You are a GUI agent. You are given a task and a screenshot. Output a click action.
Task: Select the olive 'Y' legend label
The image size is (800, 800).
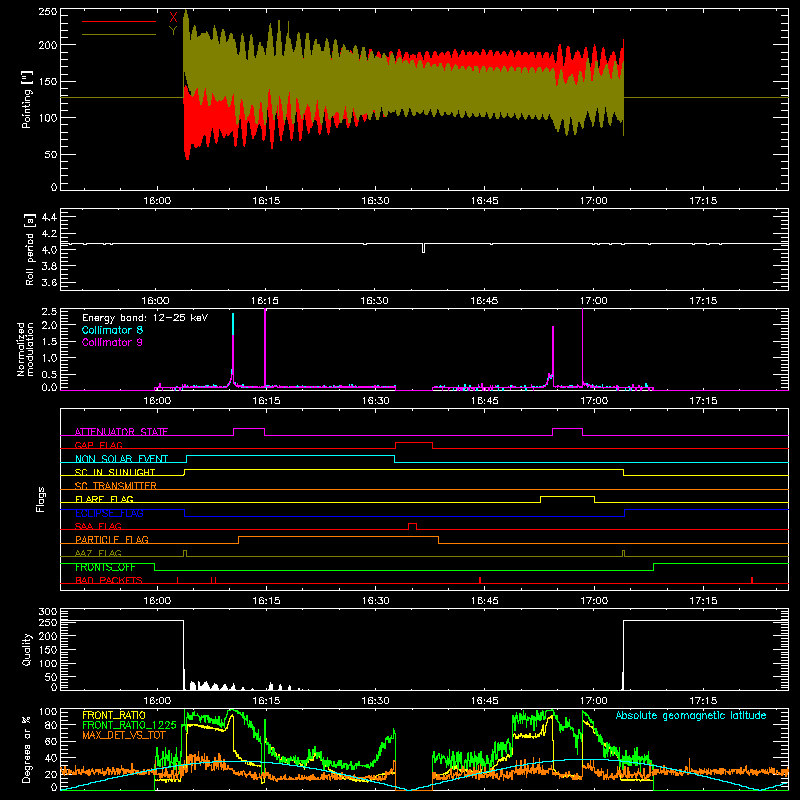173,31
